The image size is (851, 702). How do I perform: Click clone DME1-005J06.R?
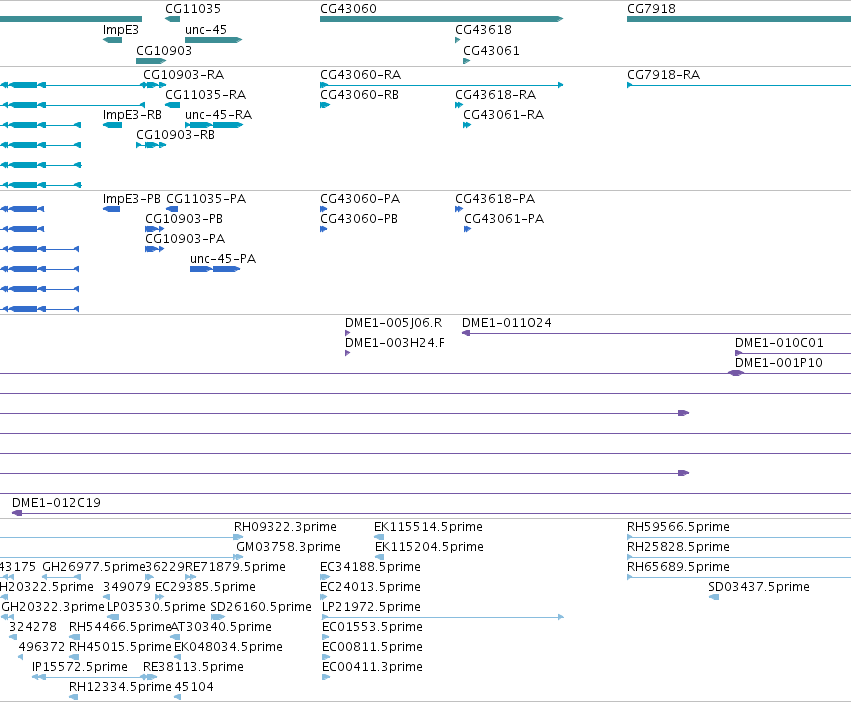393,323
